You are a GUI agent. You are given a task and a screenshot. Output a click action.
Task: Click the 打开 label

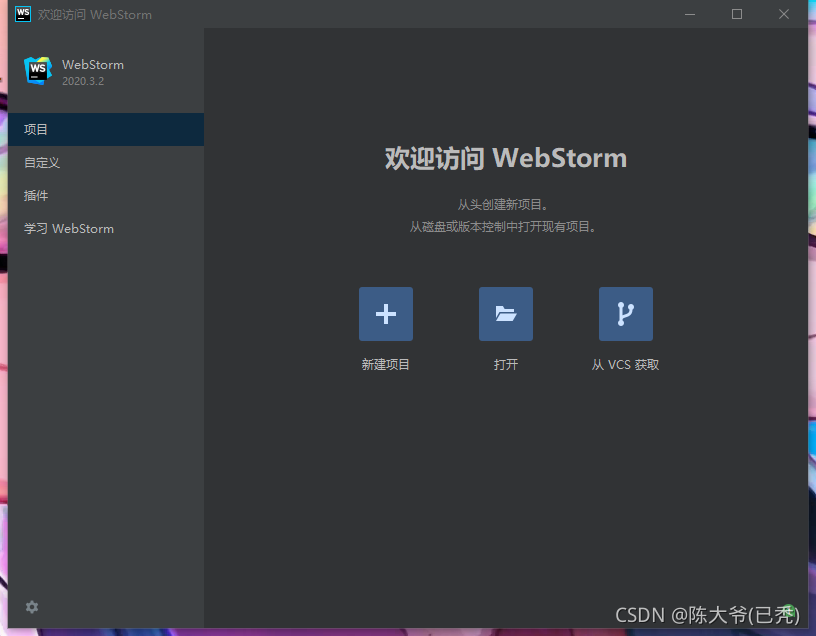505,364
